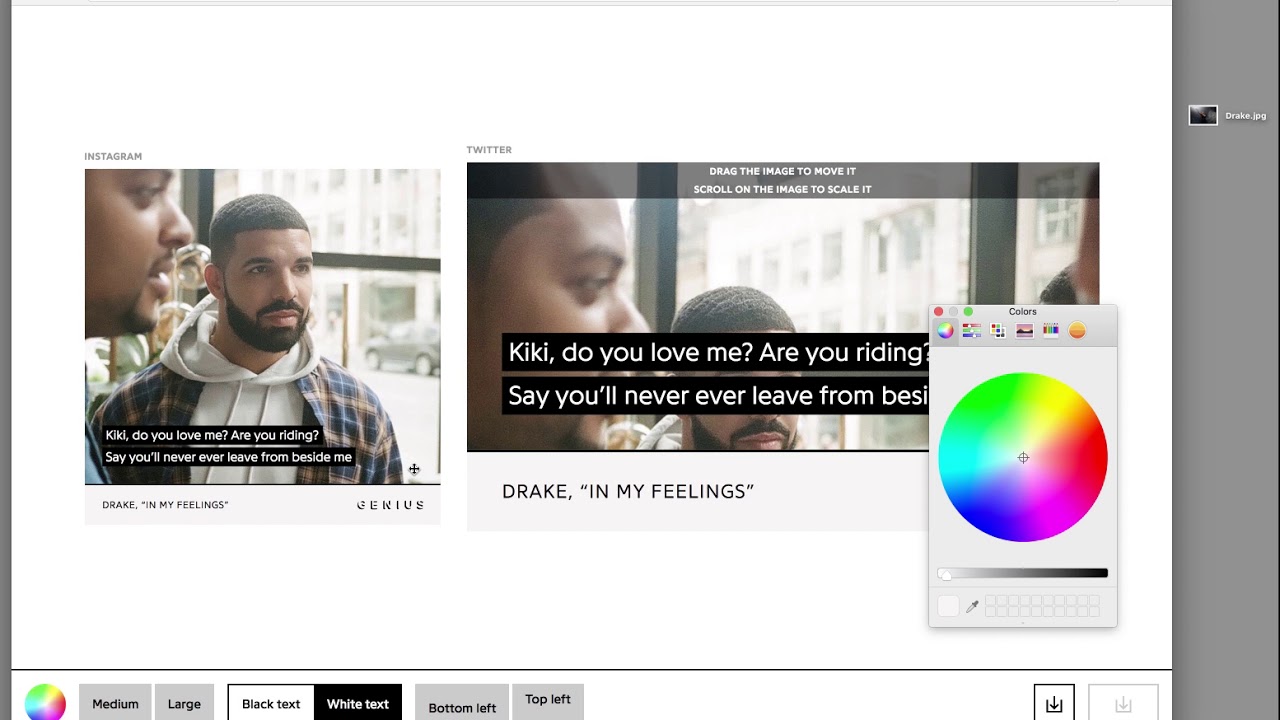This screenshot has width=1280, height=720.
Task: Set text size to Large
Action: click(x=184, y=703)
